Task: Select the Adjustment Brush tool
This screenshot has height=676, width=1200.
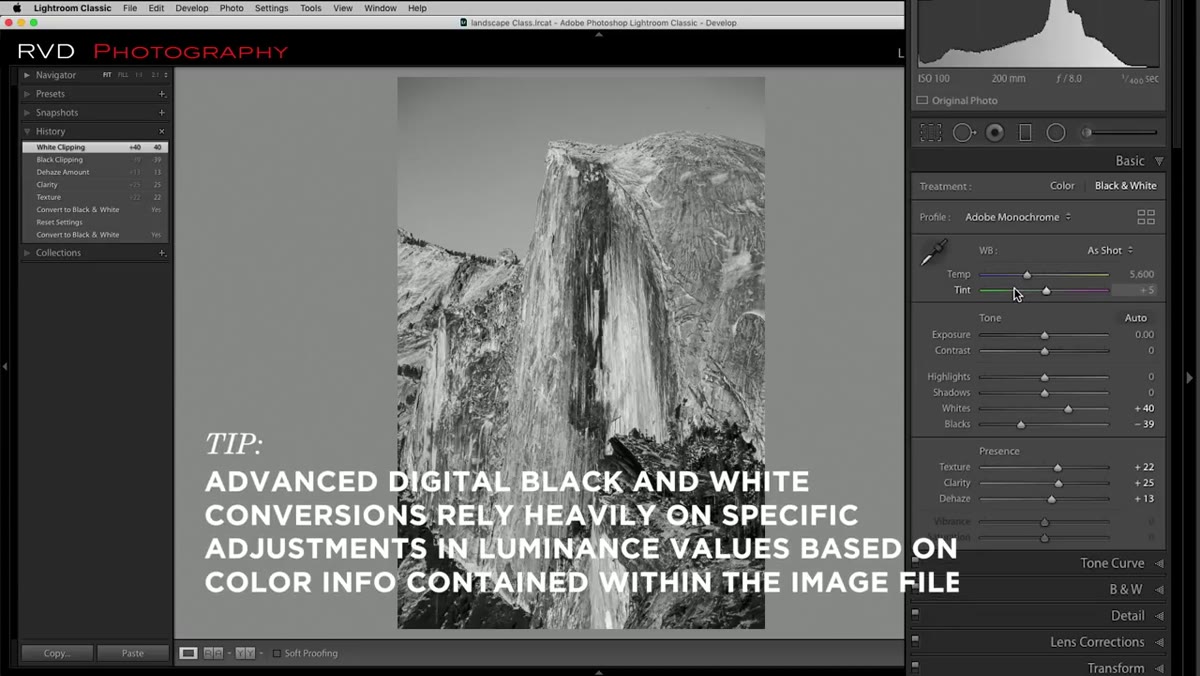Action: [x=1121, y=132]
